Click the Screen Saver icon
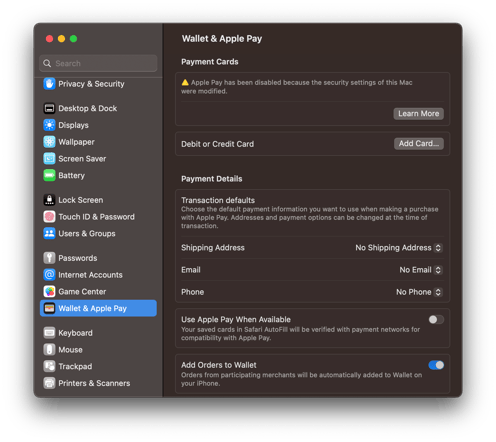 point(49,159)
